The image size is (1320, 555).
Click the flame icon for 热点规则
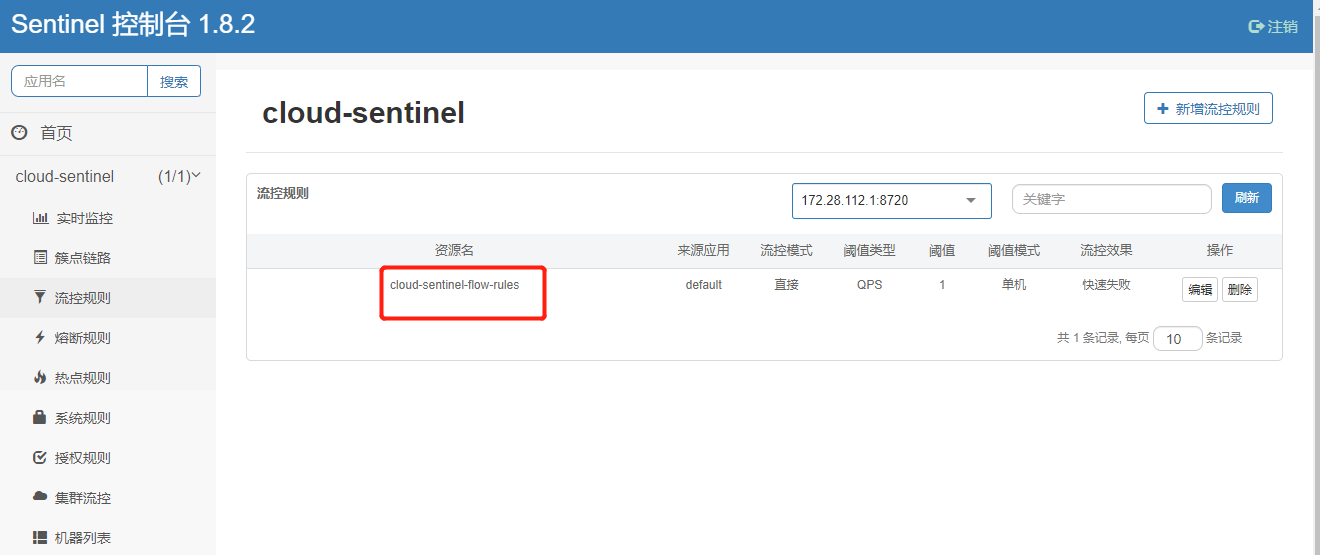pos(40,378)
